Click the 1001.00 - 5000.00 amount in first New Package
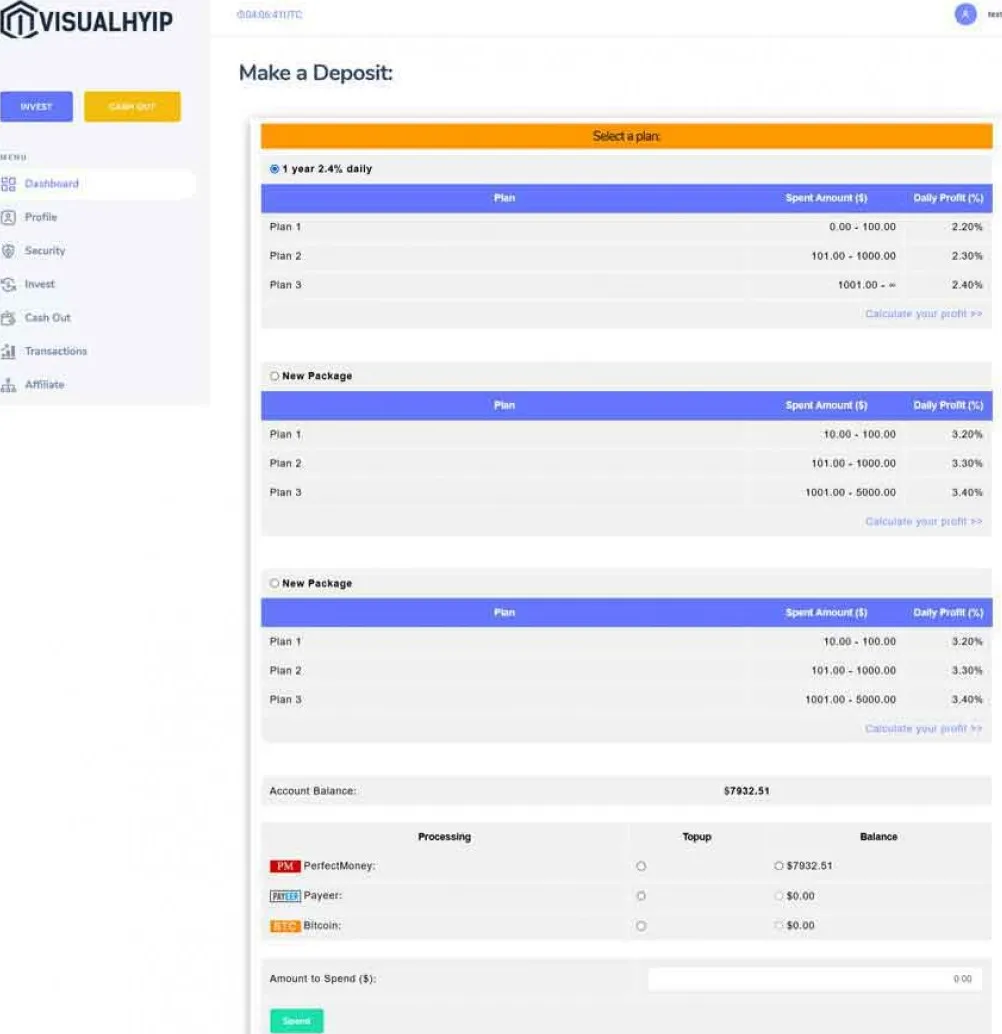This screenshot has height=1034, width=1002. click(x=850, y=493)
